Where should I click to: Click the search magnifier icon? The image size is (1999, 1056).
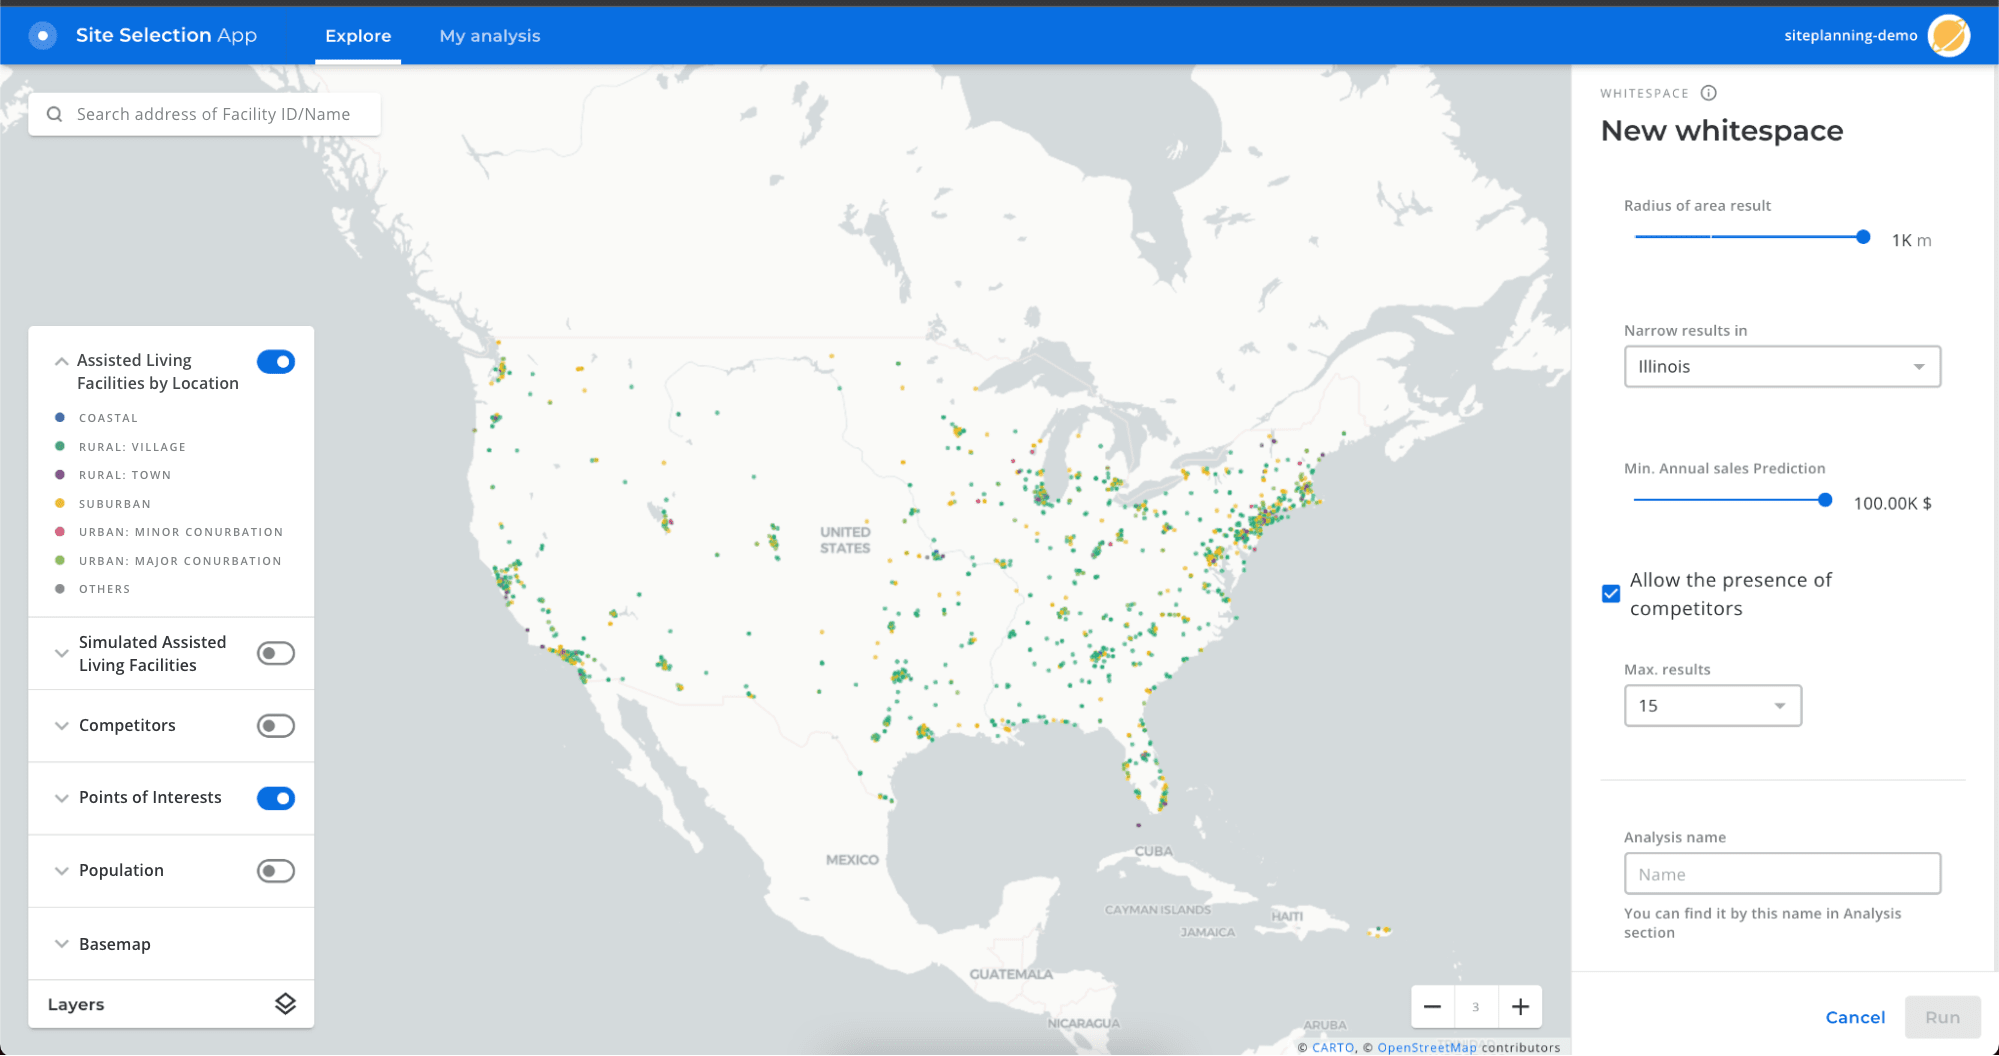point(55,113)
